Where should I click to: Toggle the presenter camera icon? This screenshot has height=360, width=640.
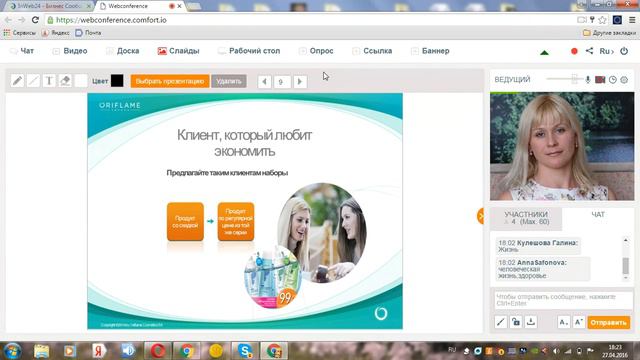(x=600, y=80)
